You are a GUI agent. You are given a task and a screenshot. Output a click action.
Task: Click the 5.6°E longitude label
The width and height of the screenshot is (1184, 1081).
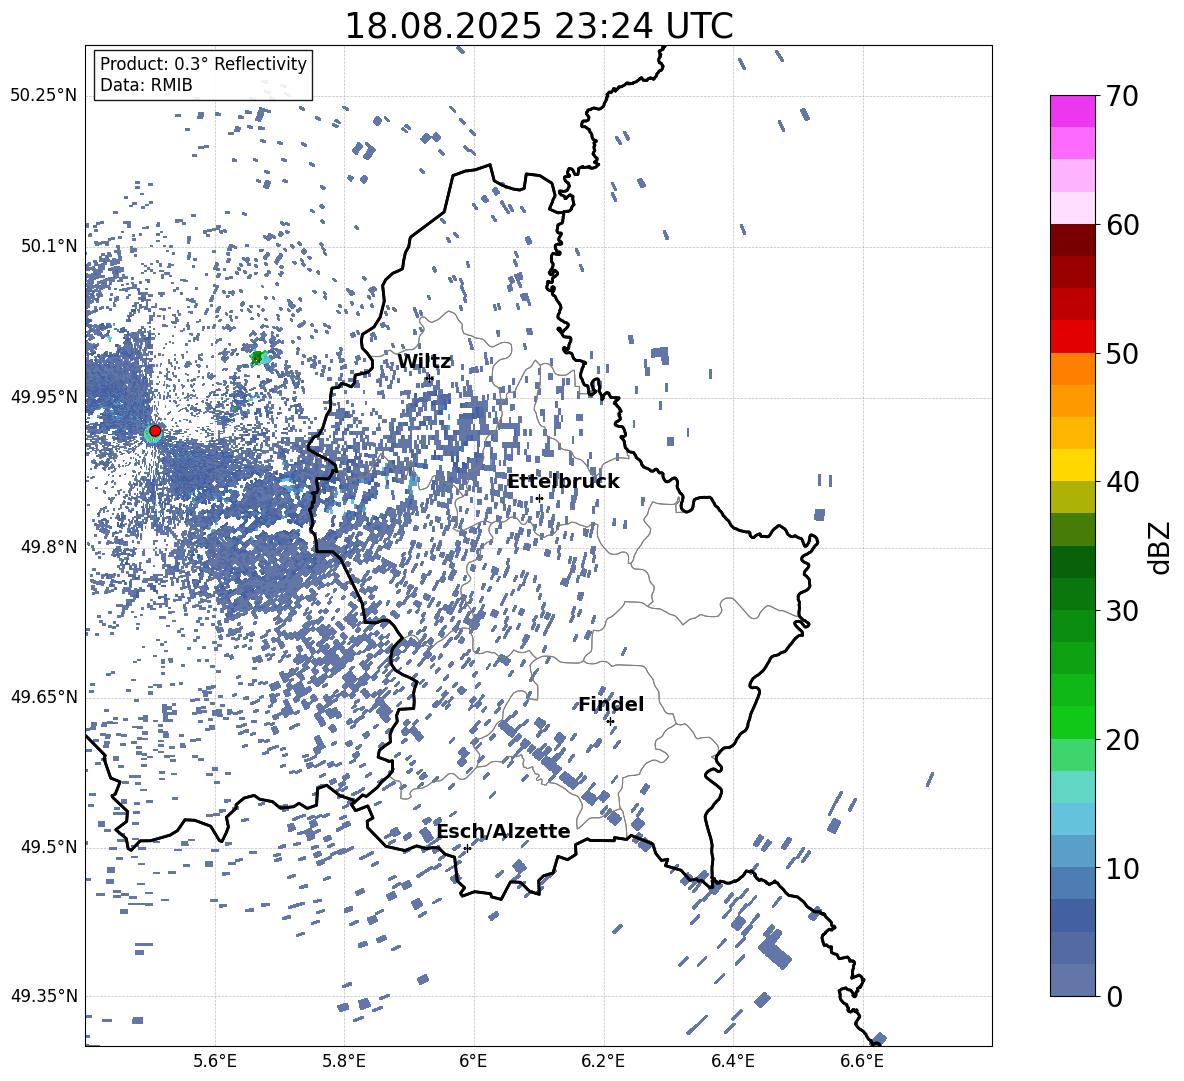pos(215,1061)
